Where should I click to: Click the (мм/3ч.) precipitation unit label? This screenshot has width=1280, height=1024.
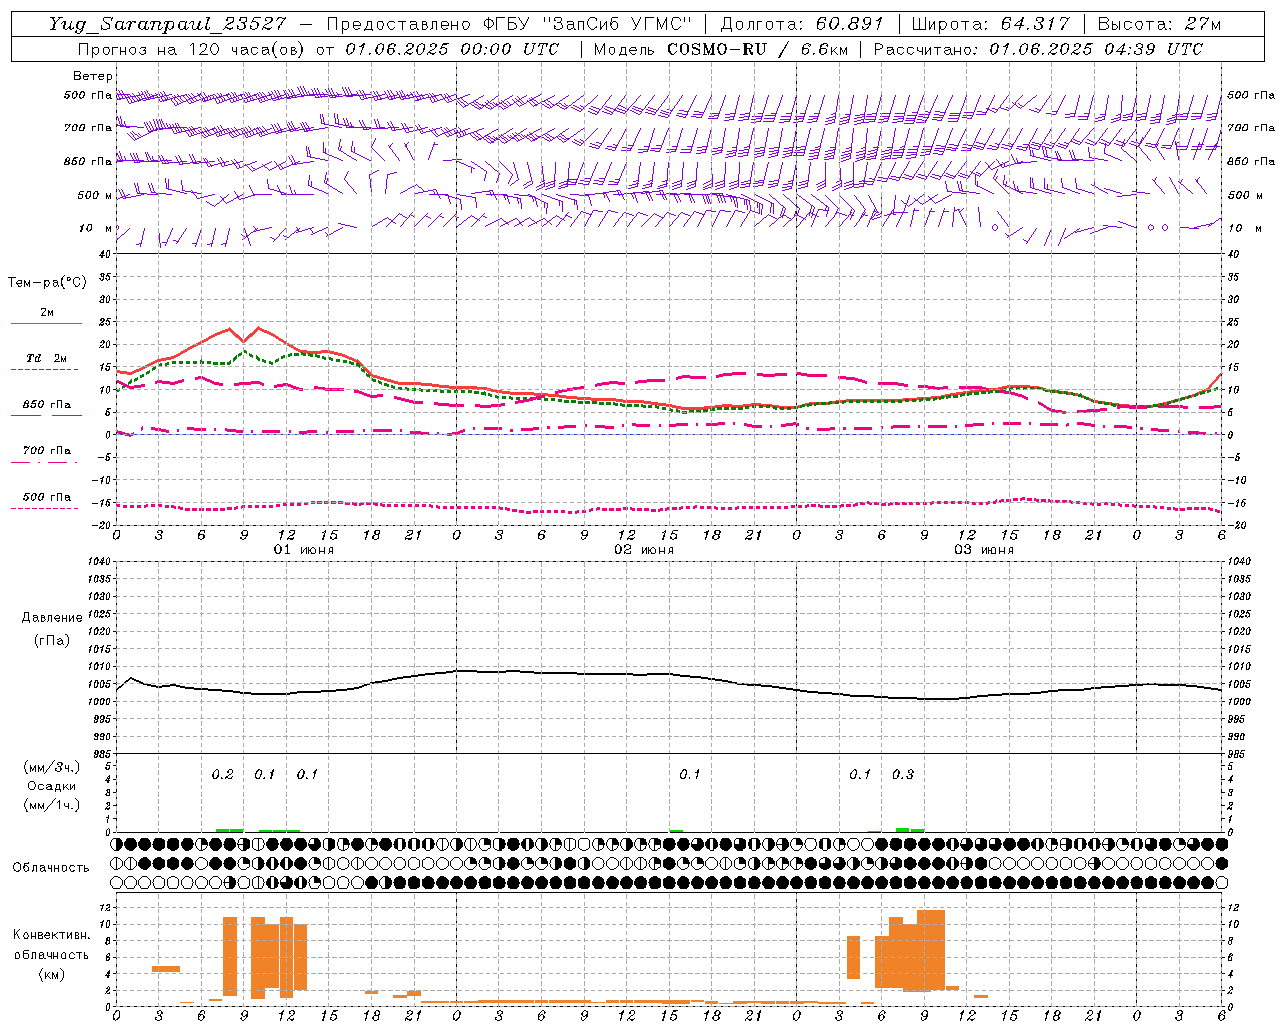pos(52,767)
